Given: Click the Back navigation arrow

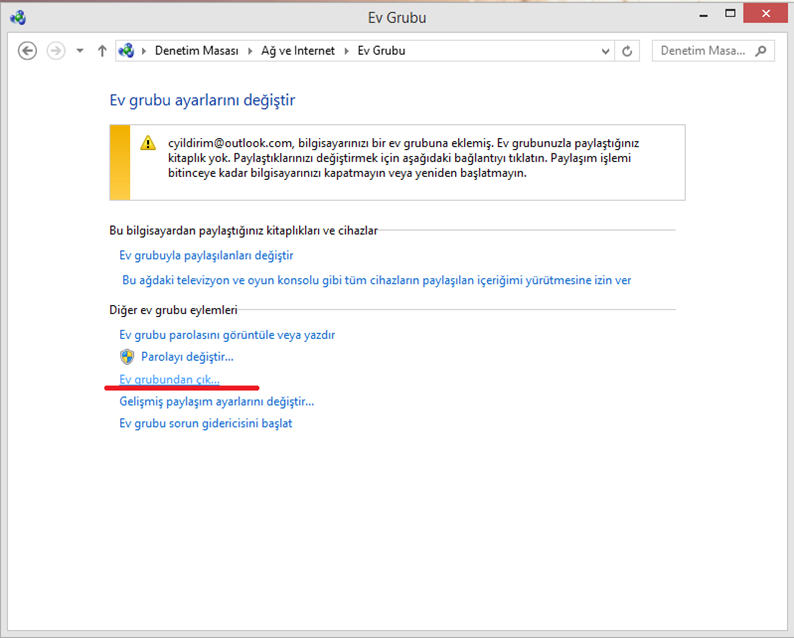Looking at the screenshot, I should click(x=27, y=51).
